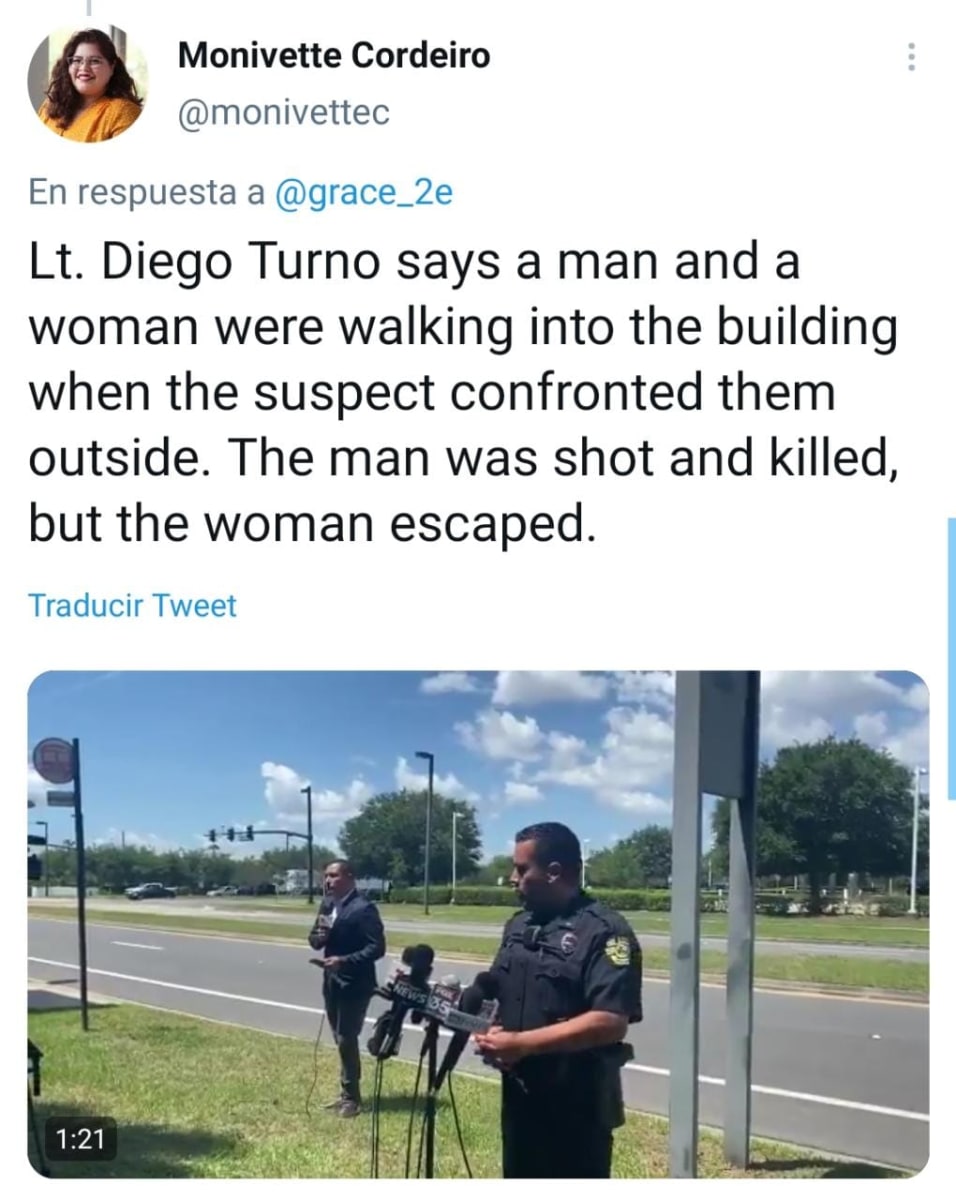This screenshot has height=1200, width=956.
Task: Play the press conference video
Action: click(478, 922)
